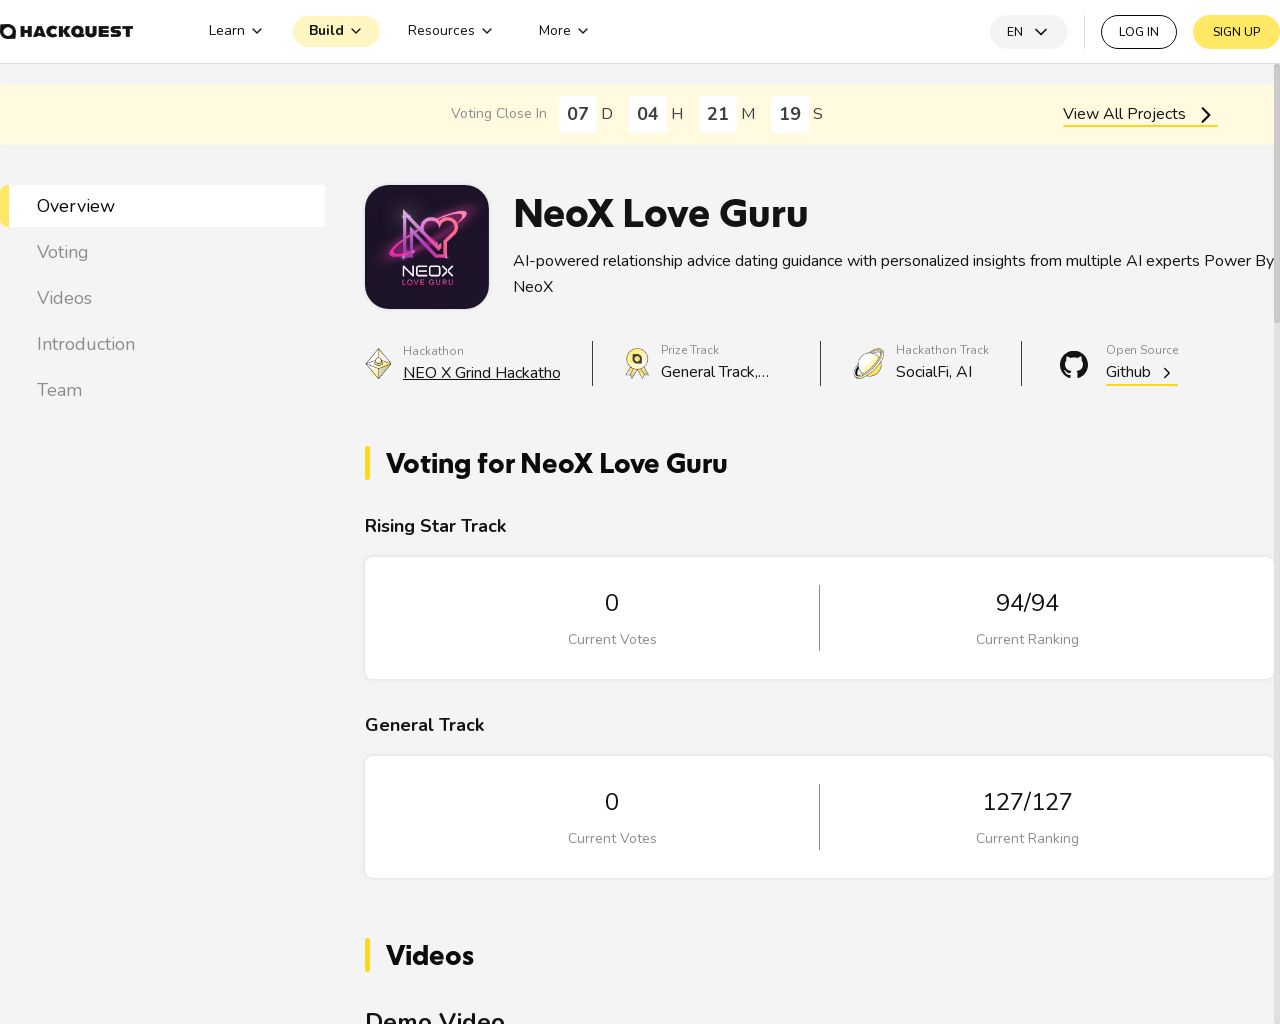
Task: Click the LOG IN button
Action: point(1138,32)
